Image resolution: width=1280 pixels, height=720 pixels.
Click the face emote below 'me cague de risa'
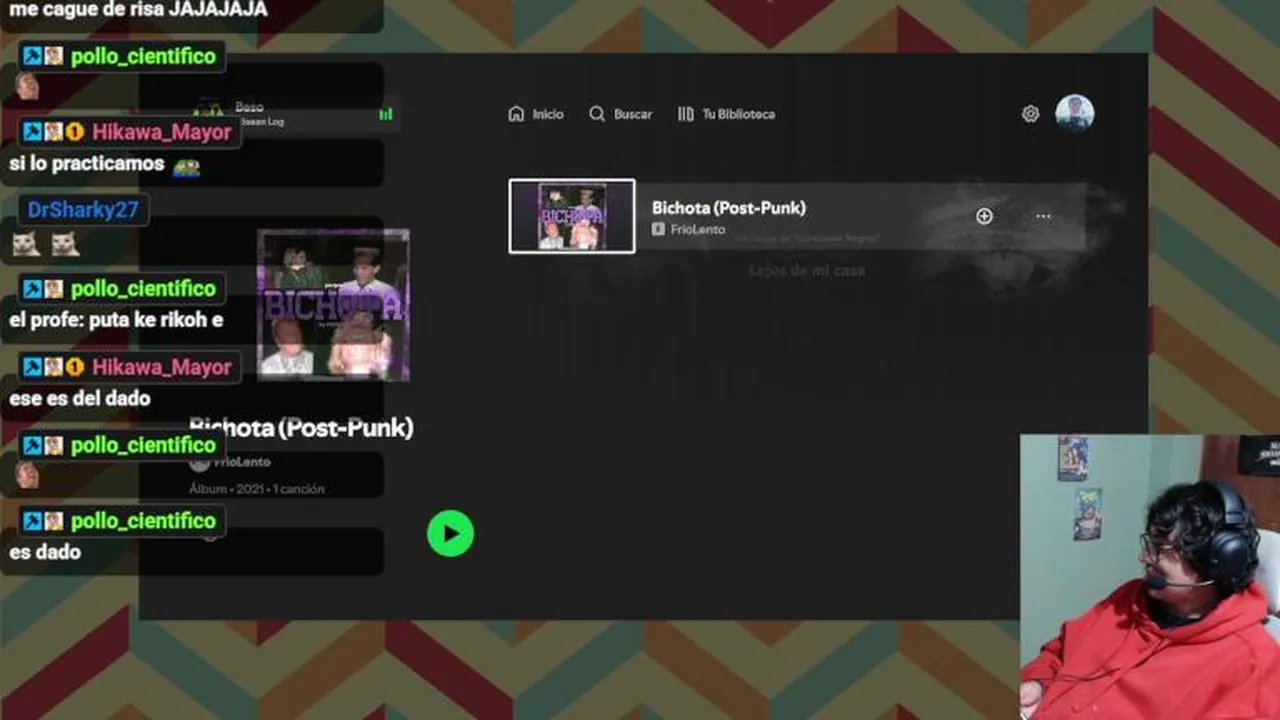tap(27, 86)
